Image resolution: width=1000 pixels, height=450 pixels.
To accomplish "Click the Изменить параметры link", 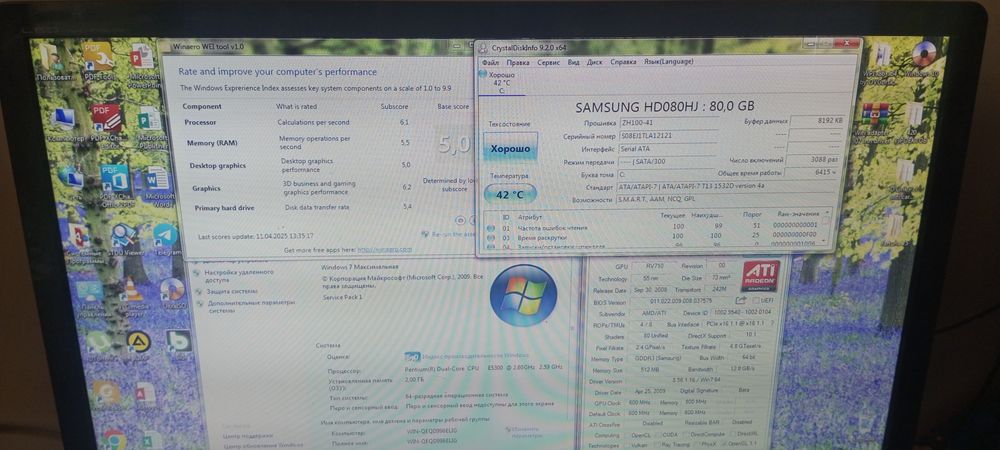I will click(x=527, y=433).
